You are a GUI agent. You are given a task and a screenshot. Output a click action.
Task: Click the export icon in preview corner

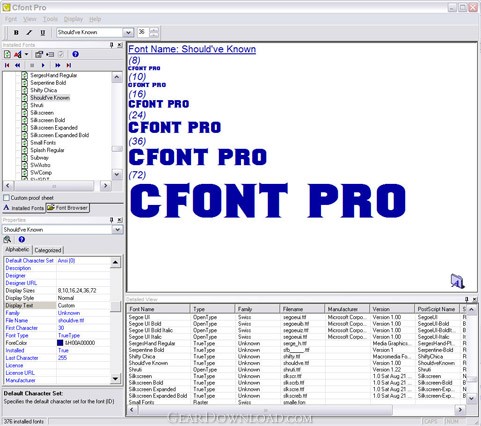click(457, 281)
